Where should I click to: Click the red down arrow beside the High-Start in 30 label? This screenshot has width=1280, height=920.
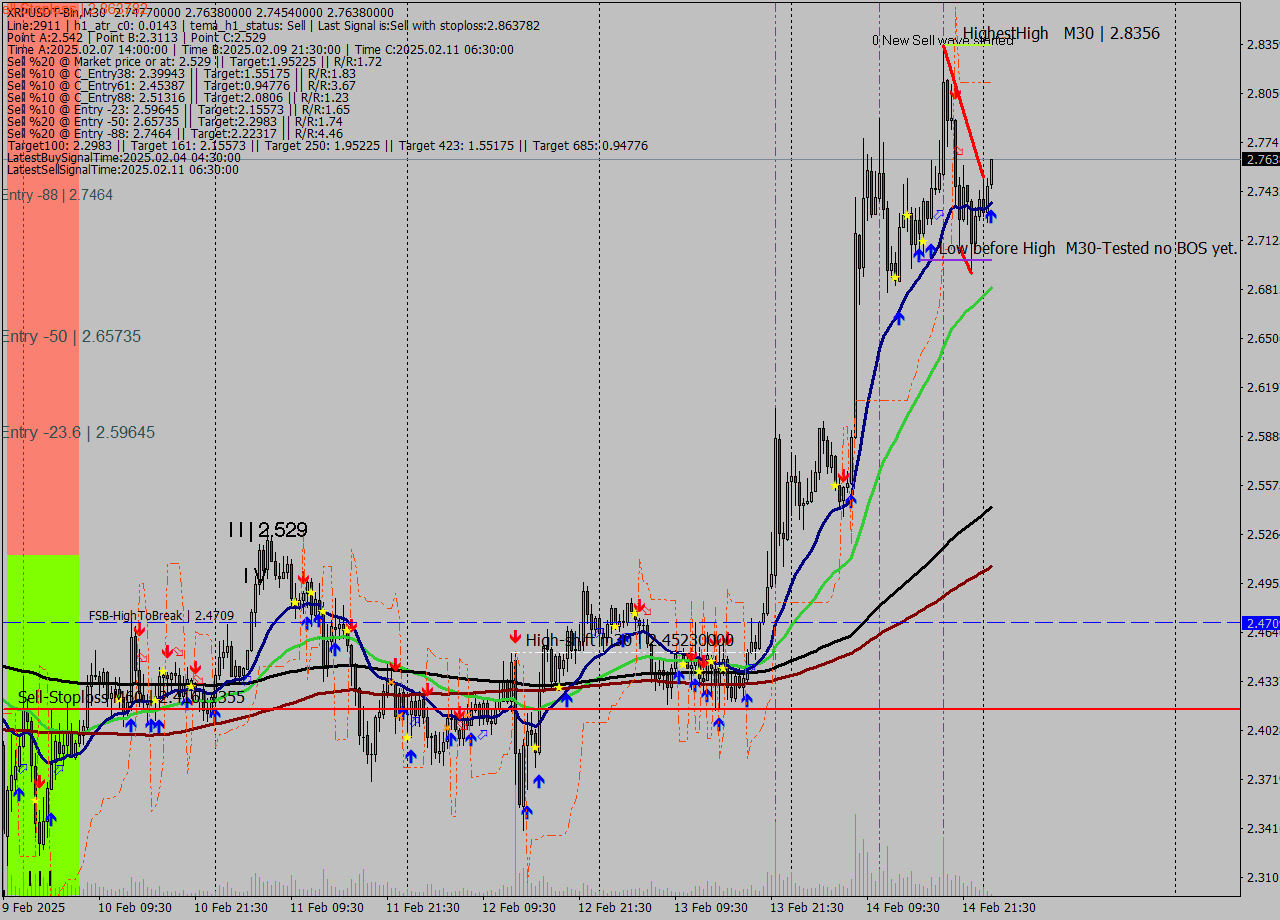click(x=515, y=637)
